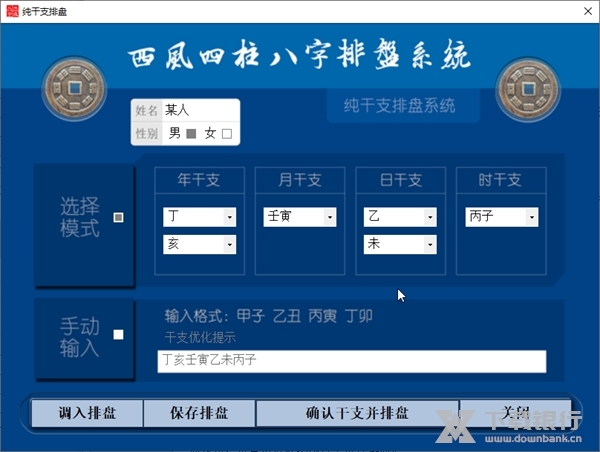
Task: Click the 纯干支排盘系统 label
Action: [x=399, y=106]
